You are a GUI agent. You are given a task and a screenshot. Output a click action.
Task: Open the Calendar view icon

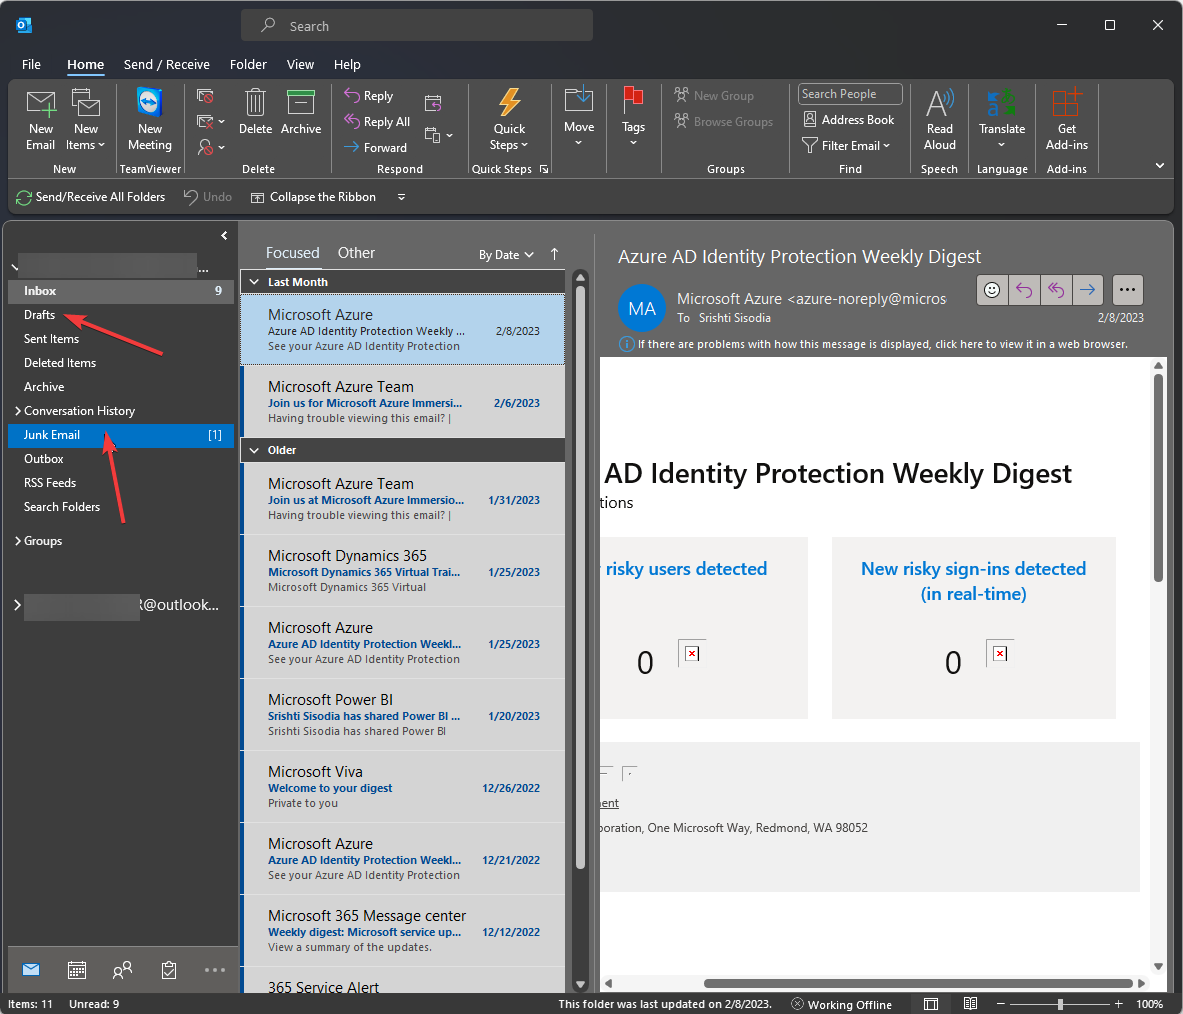pyautogui.click(x=77, y=969)
